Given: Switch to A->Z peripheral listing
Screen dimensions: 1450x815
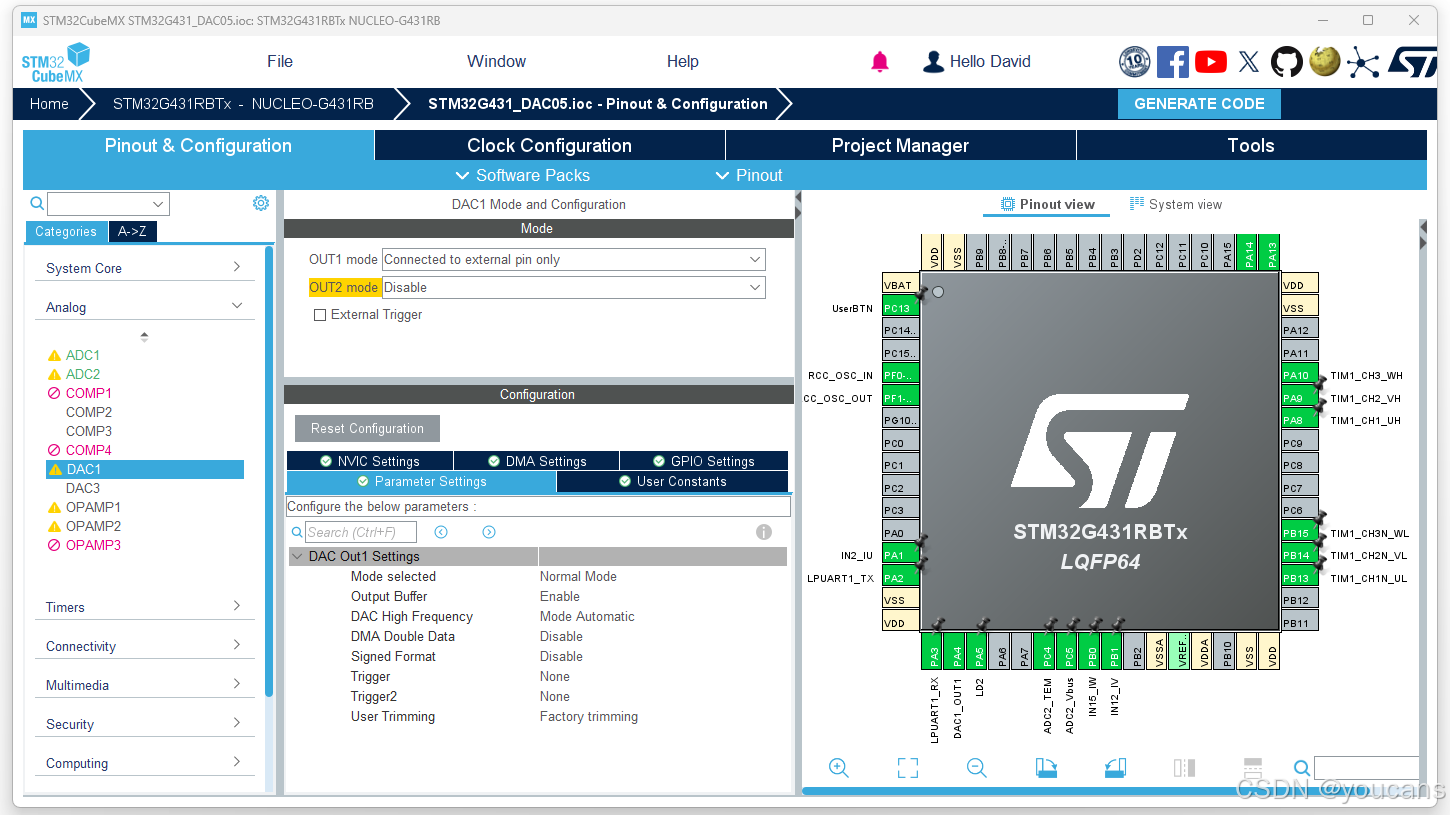Looking at the screenshot, I should 132,232.
